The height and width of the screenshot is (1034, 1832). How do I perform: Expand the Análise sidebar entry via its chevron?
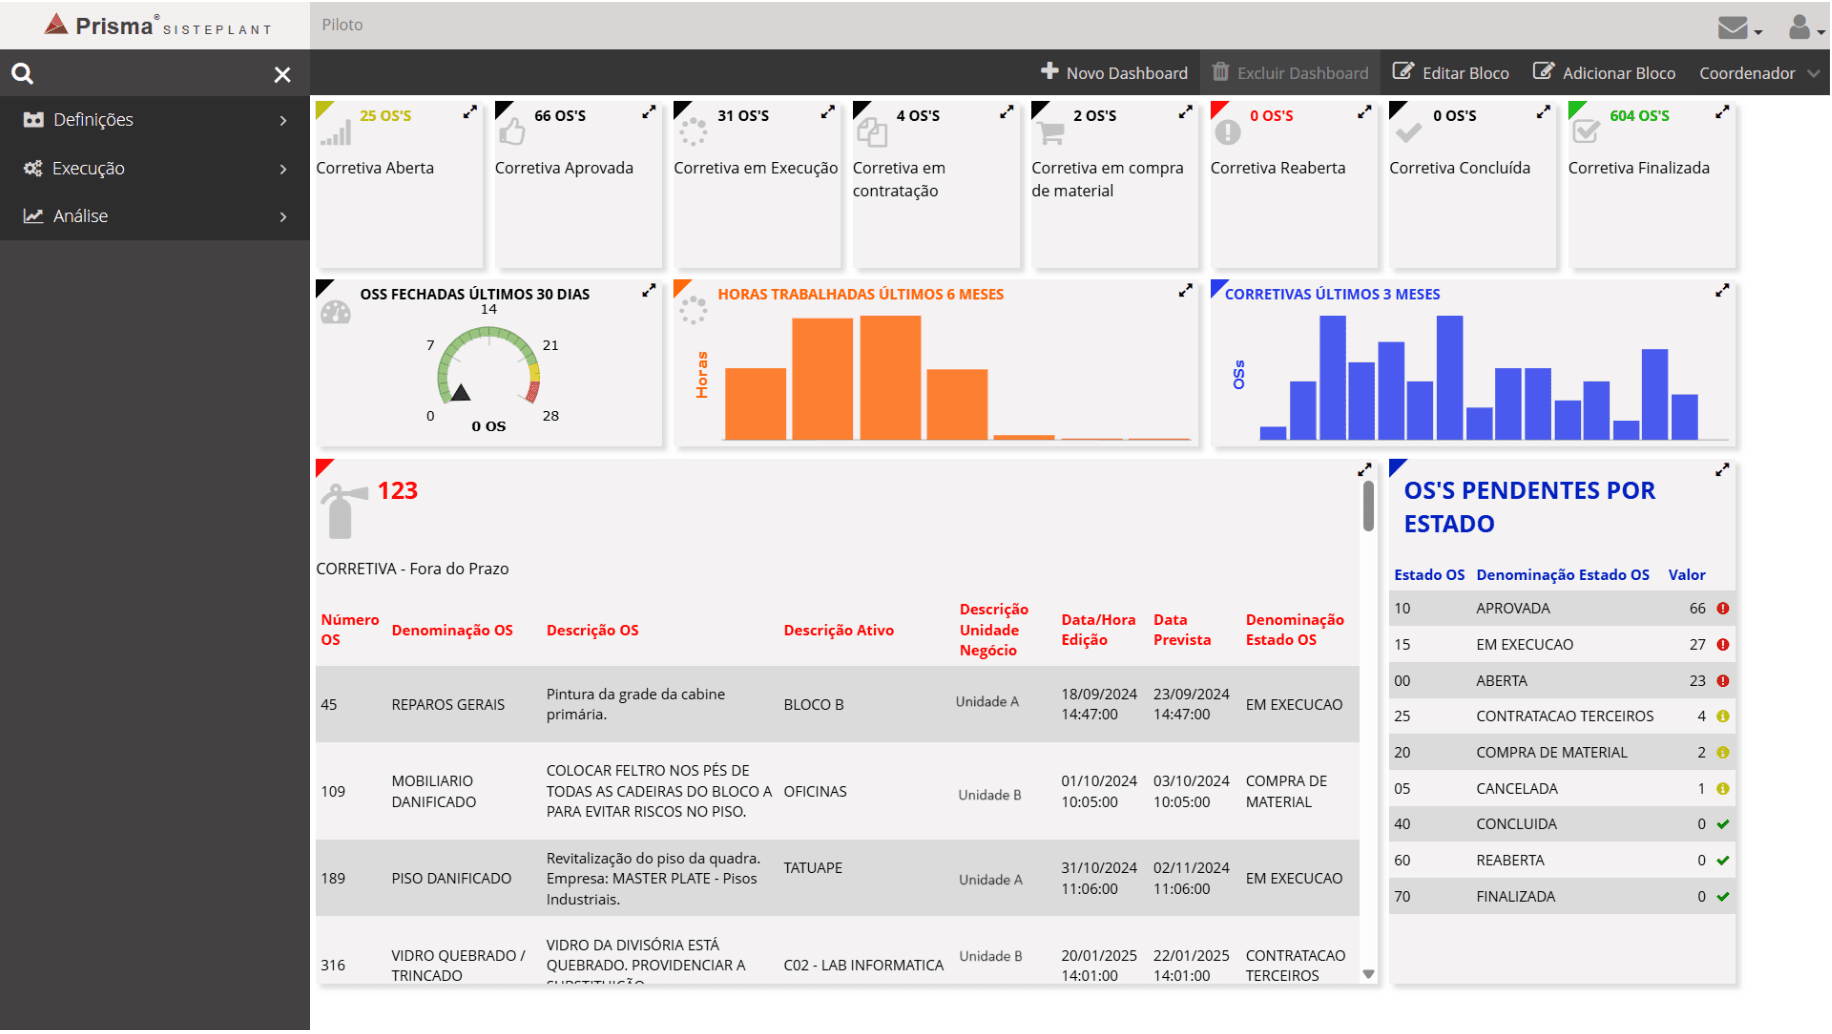click(x=282, y=216)
